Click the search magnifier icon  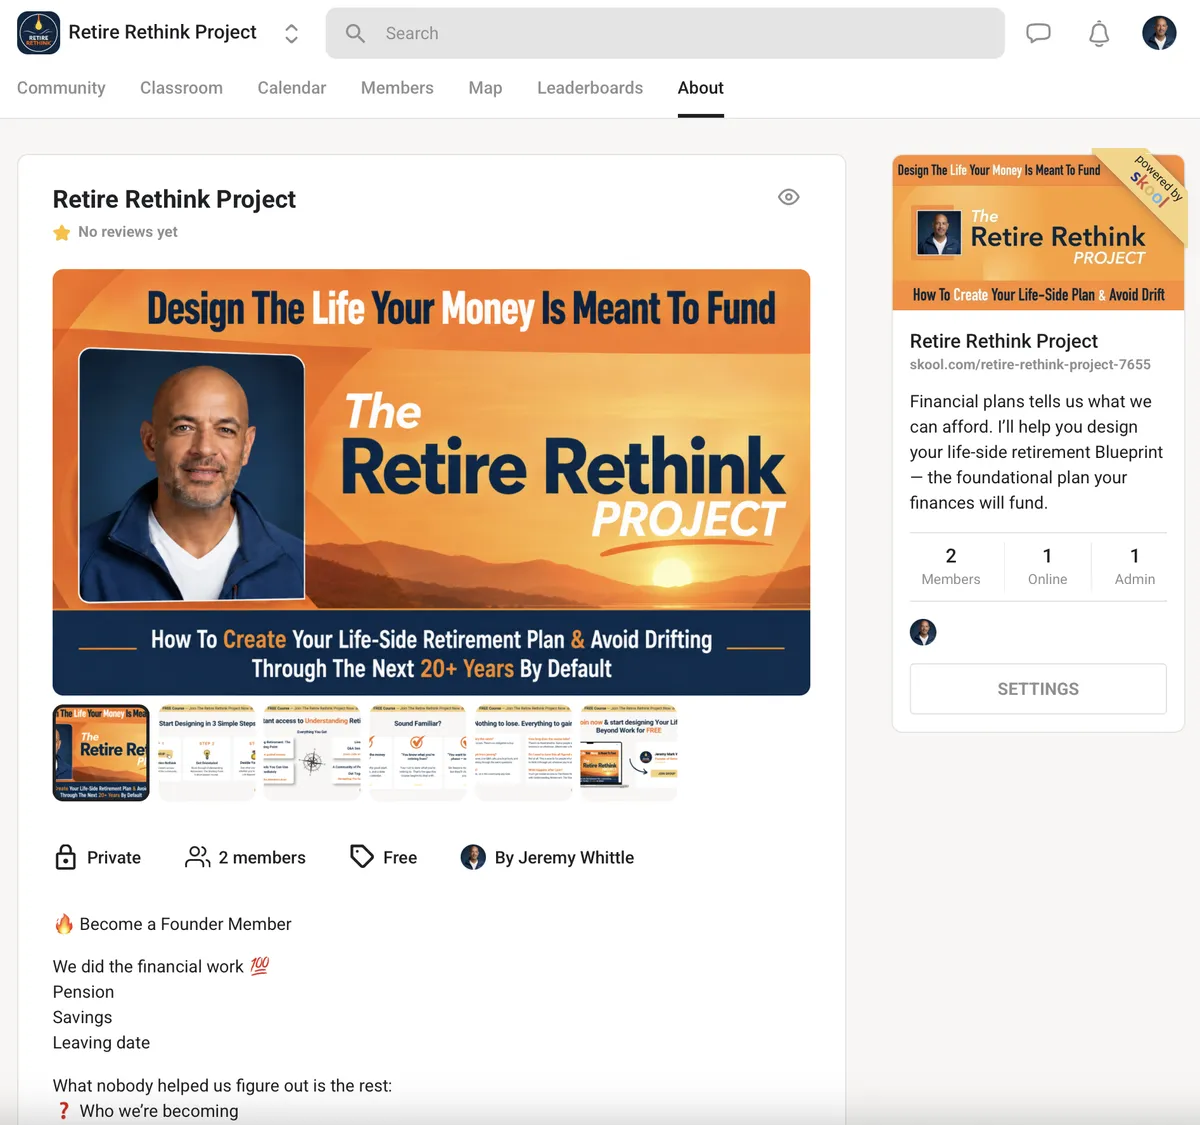(355, 33)
